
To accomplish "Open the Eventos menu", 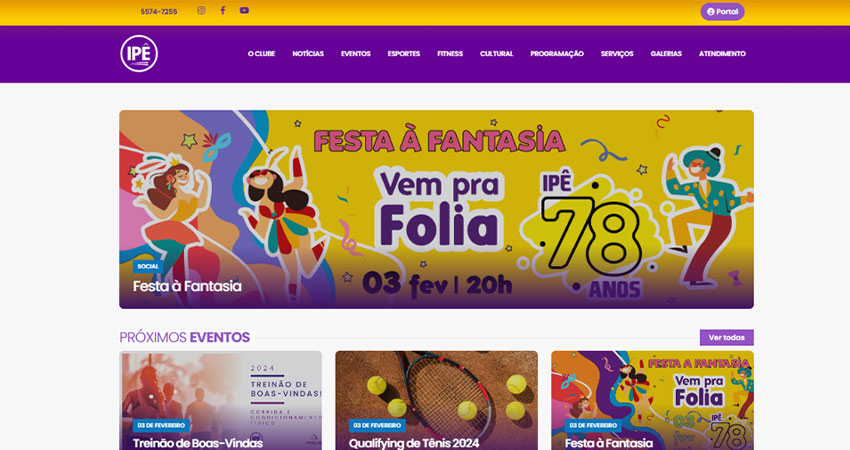I will click(356, 54).
